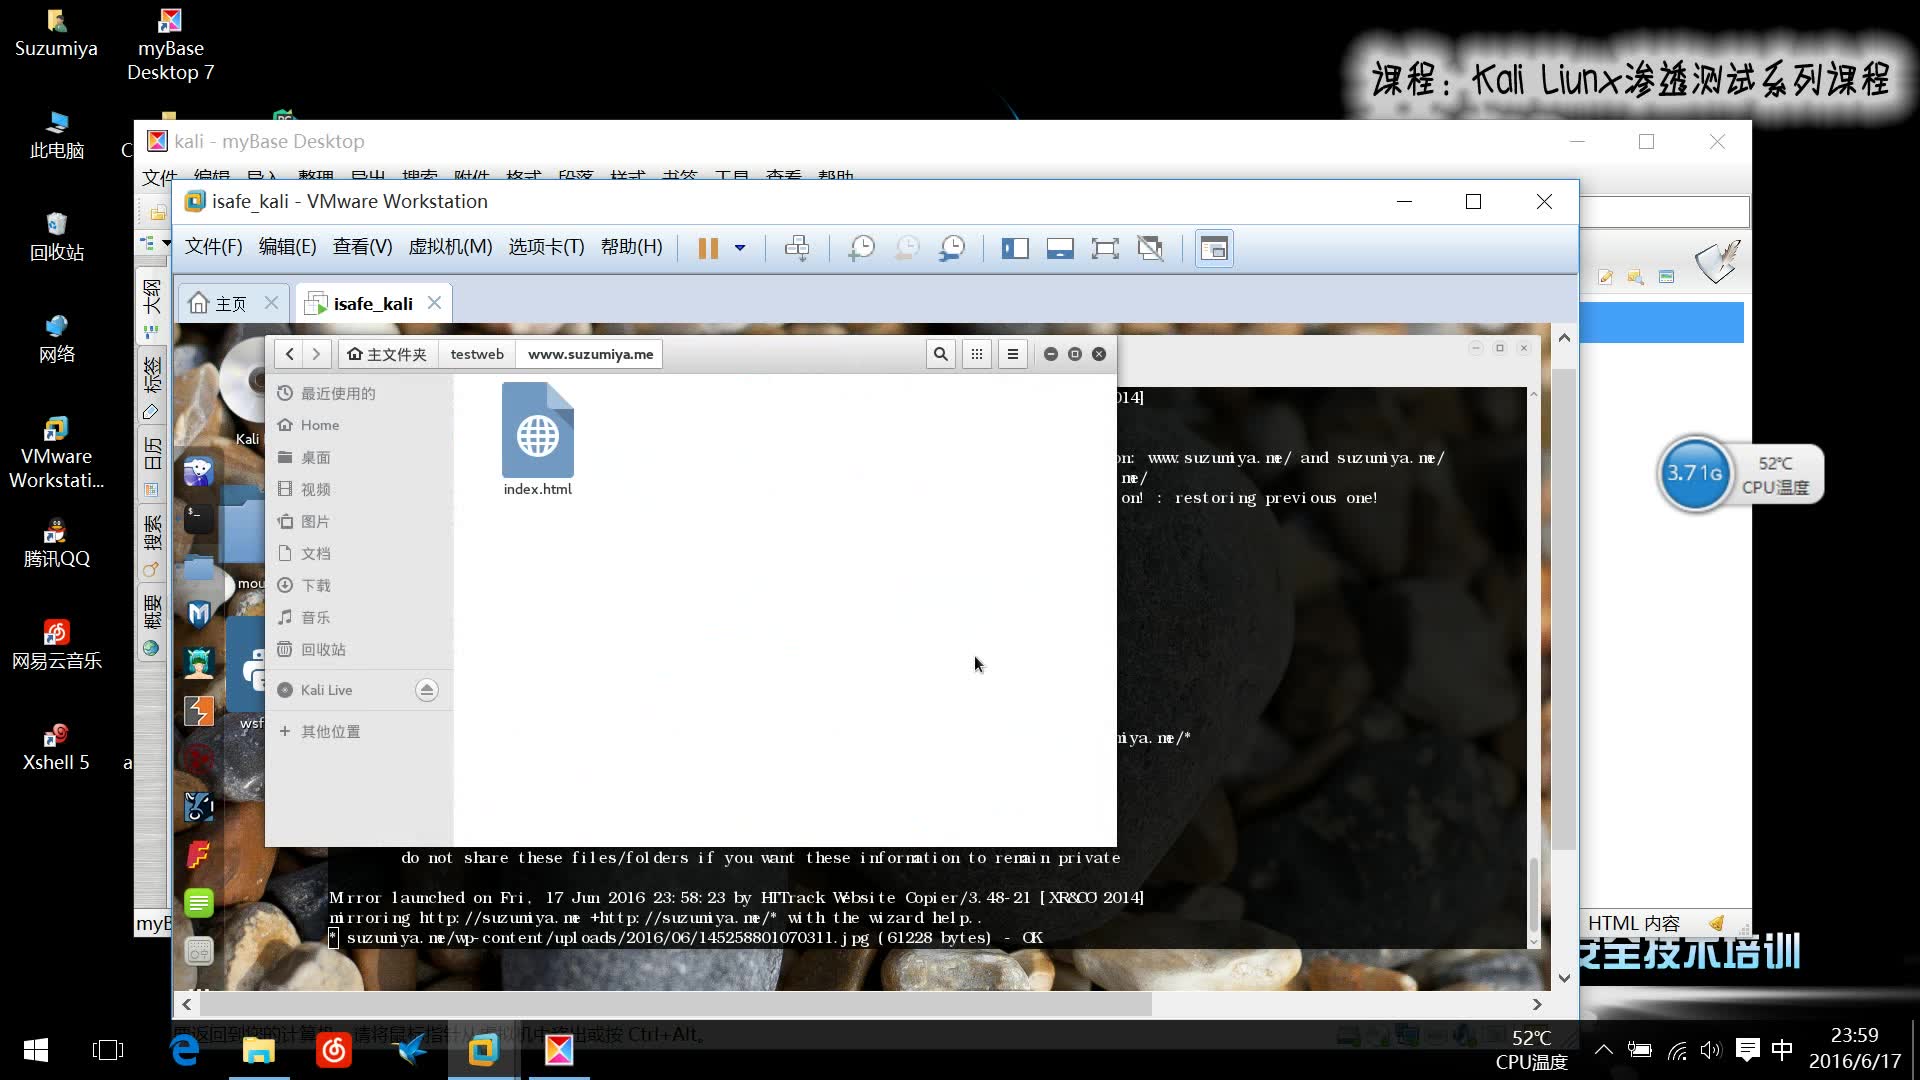This screenshot has width=1920, height=1080.
Task: Open file manager hamburger menu
Action: pyautogui.click(x=1012, y=354)
